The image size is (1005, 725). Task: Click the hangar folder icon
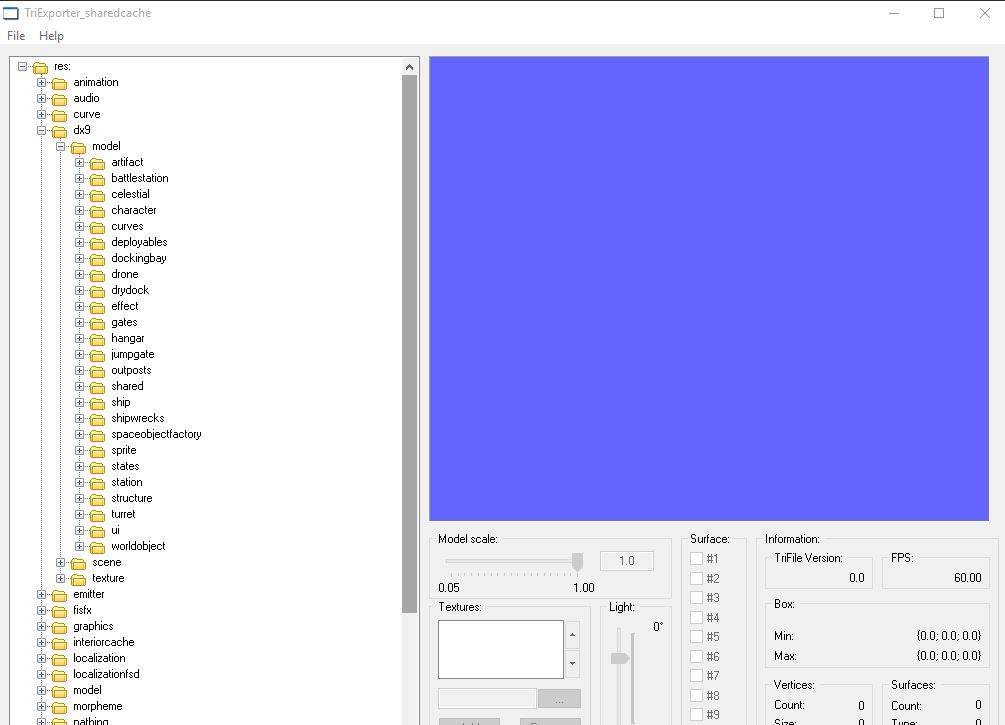pyautogui.click(x=97, y=339)
